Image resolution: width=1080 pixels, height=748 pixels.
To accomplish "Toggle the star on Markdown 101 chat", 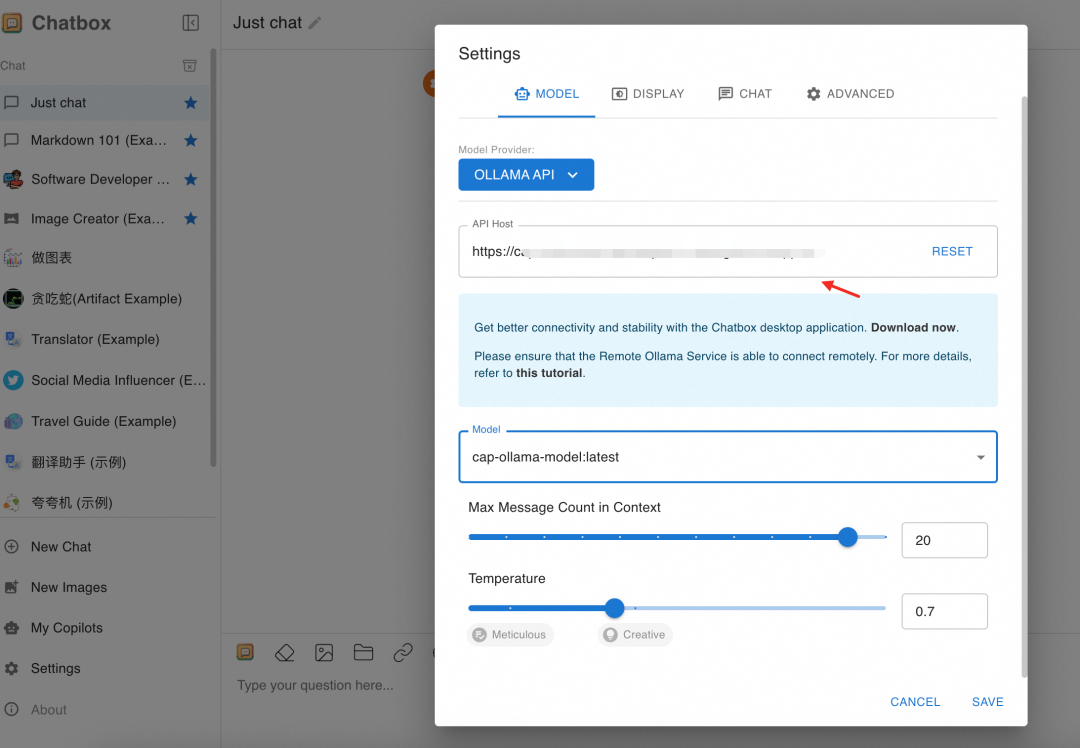I will click(x=191, y=141).
